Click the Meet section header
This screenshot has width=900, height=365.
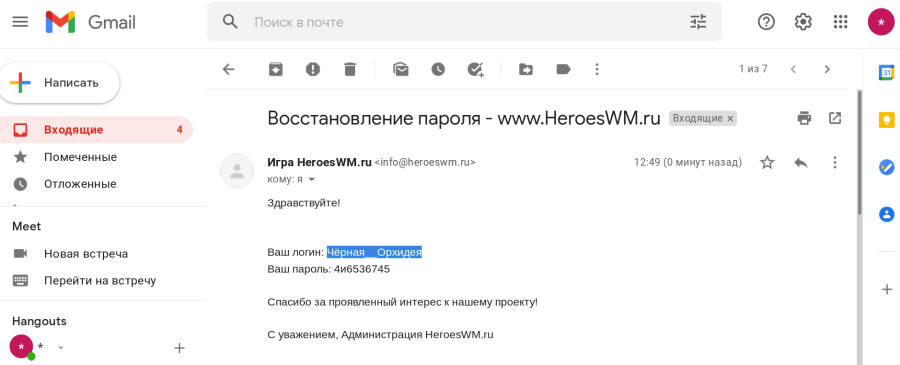pos(26,227)
